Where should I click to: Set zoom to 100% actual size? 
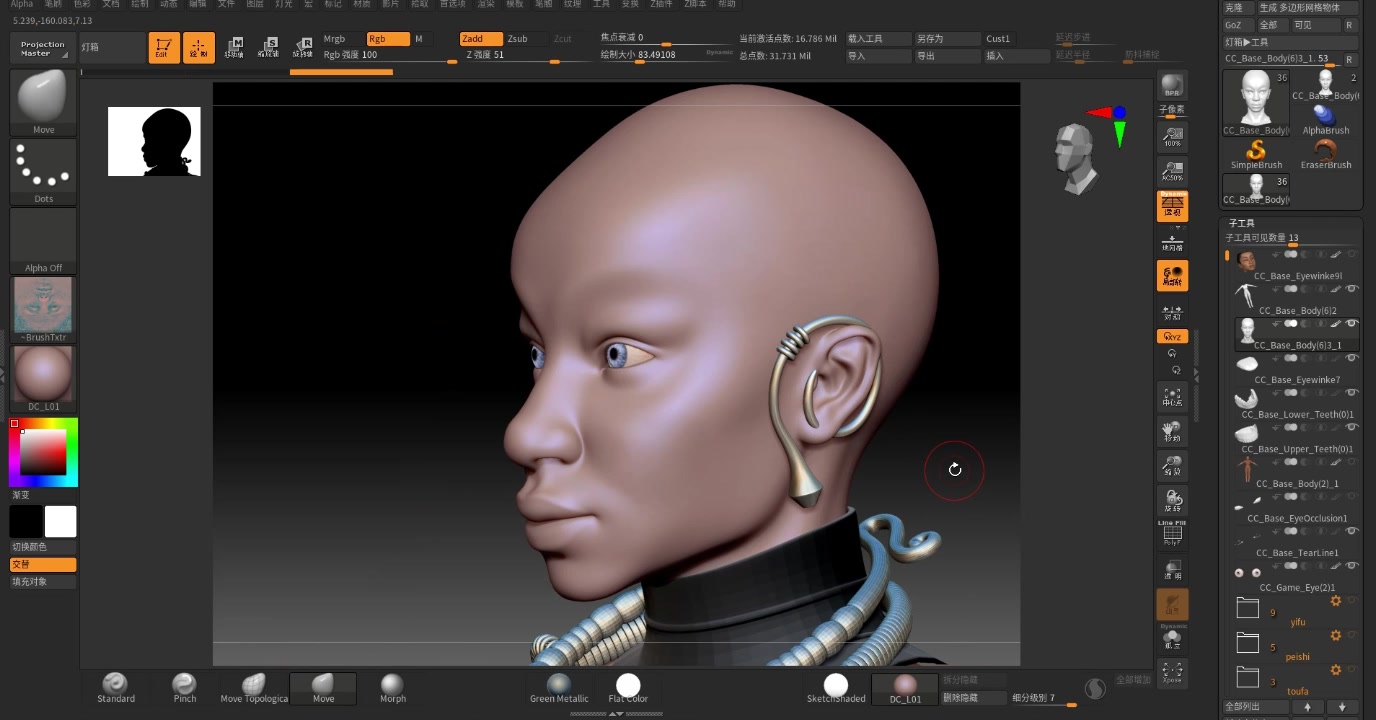pos(1172,136)
